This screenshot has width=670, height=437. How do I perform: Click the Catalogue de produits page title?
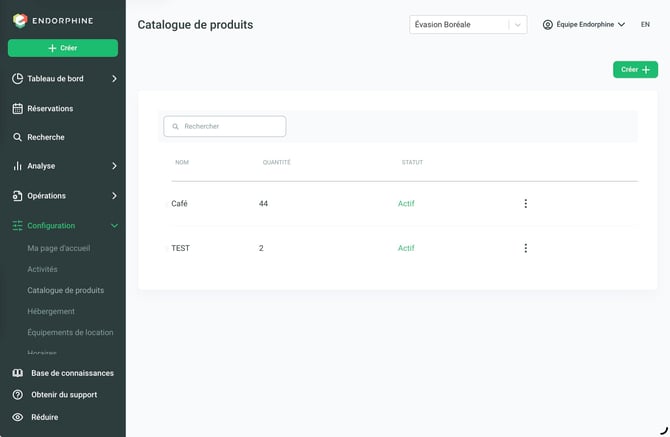click(x=195, y=25)
